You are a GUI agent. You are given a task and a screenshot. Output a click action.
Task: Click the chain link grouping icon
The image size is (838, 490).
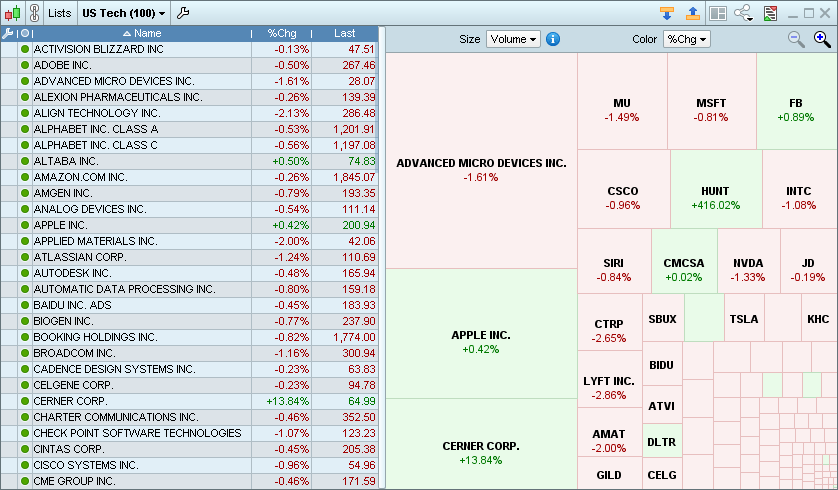pos(34,13)
